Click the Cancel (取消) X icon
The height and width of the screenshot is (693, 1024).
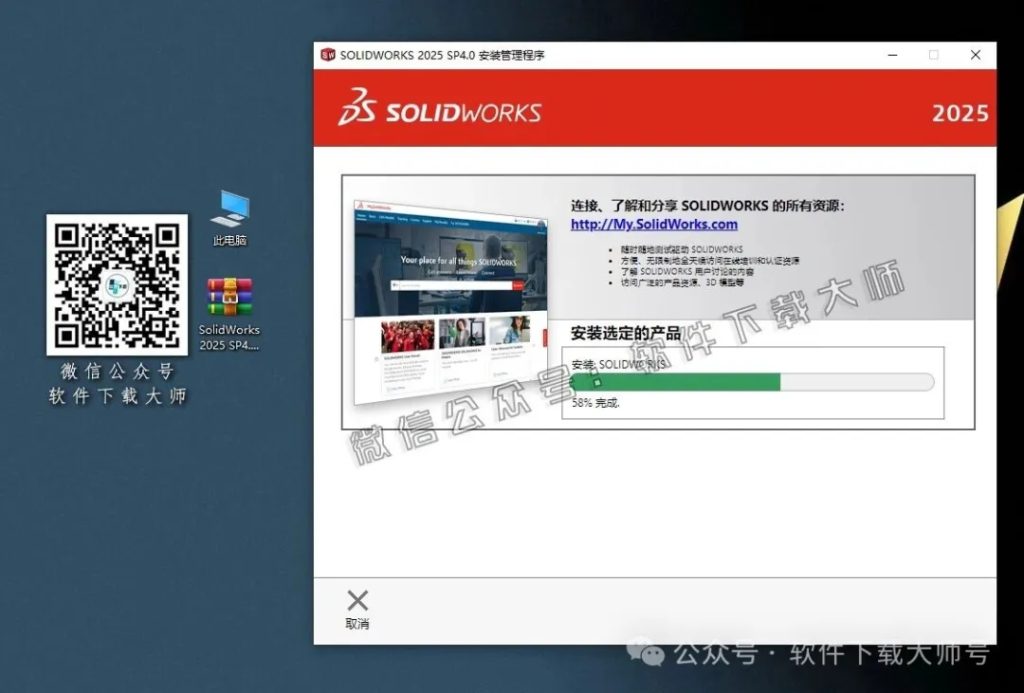pyautogui.click(x=357, y=601)
